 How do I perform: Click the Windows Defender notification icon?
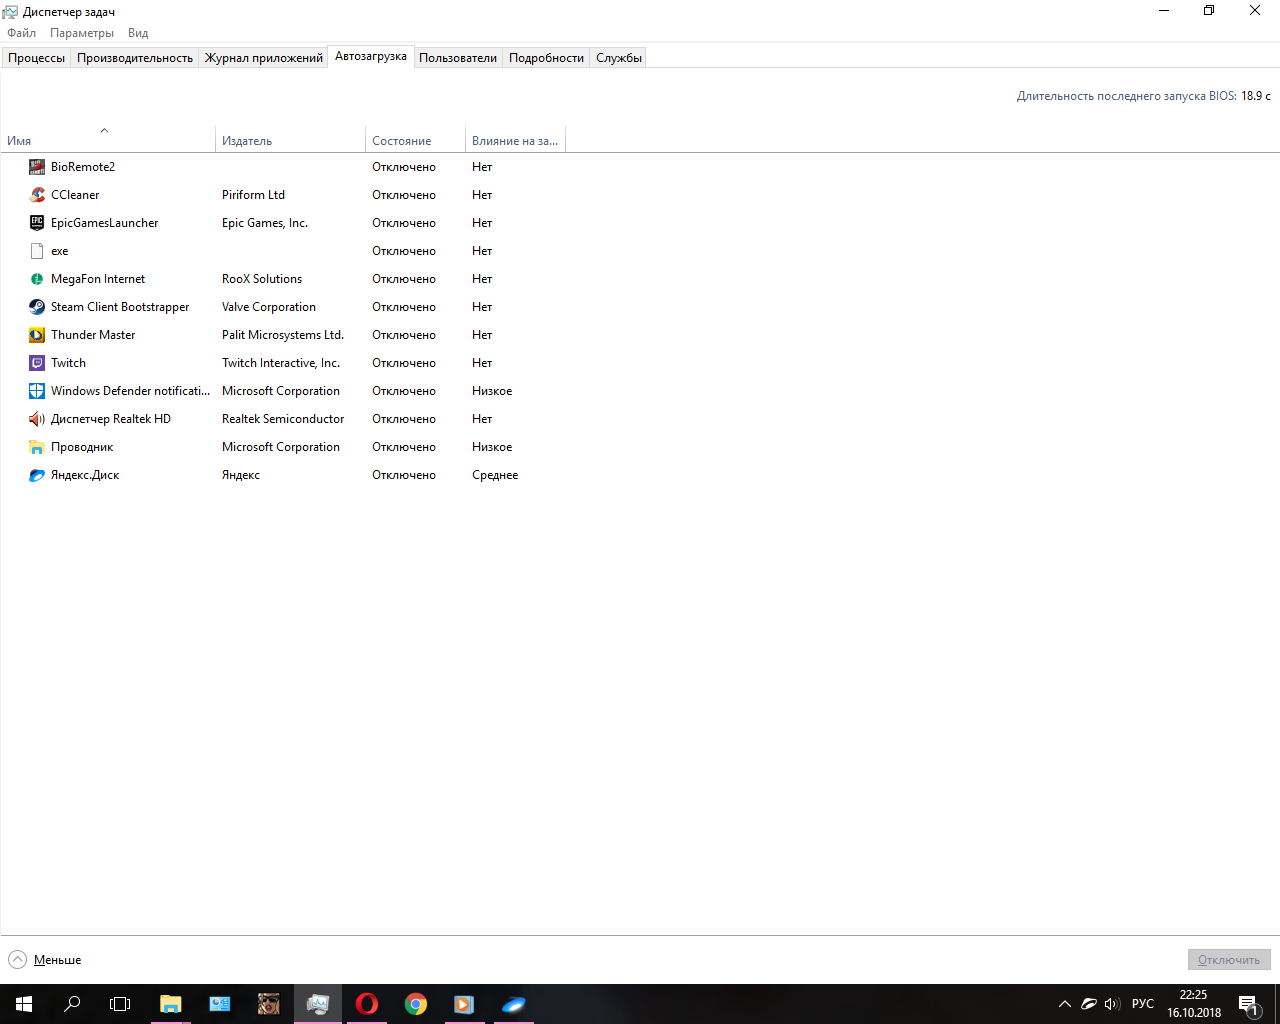(x=37, y=391)
